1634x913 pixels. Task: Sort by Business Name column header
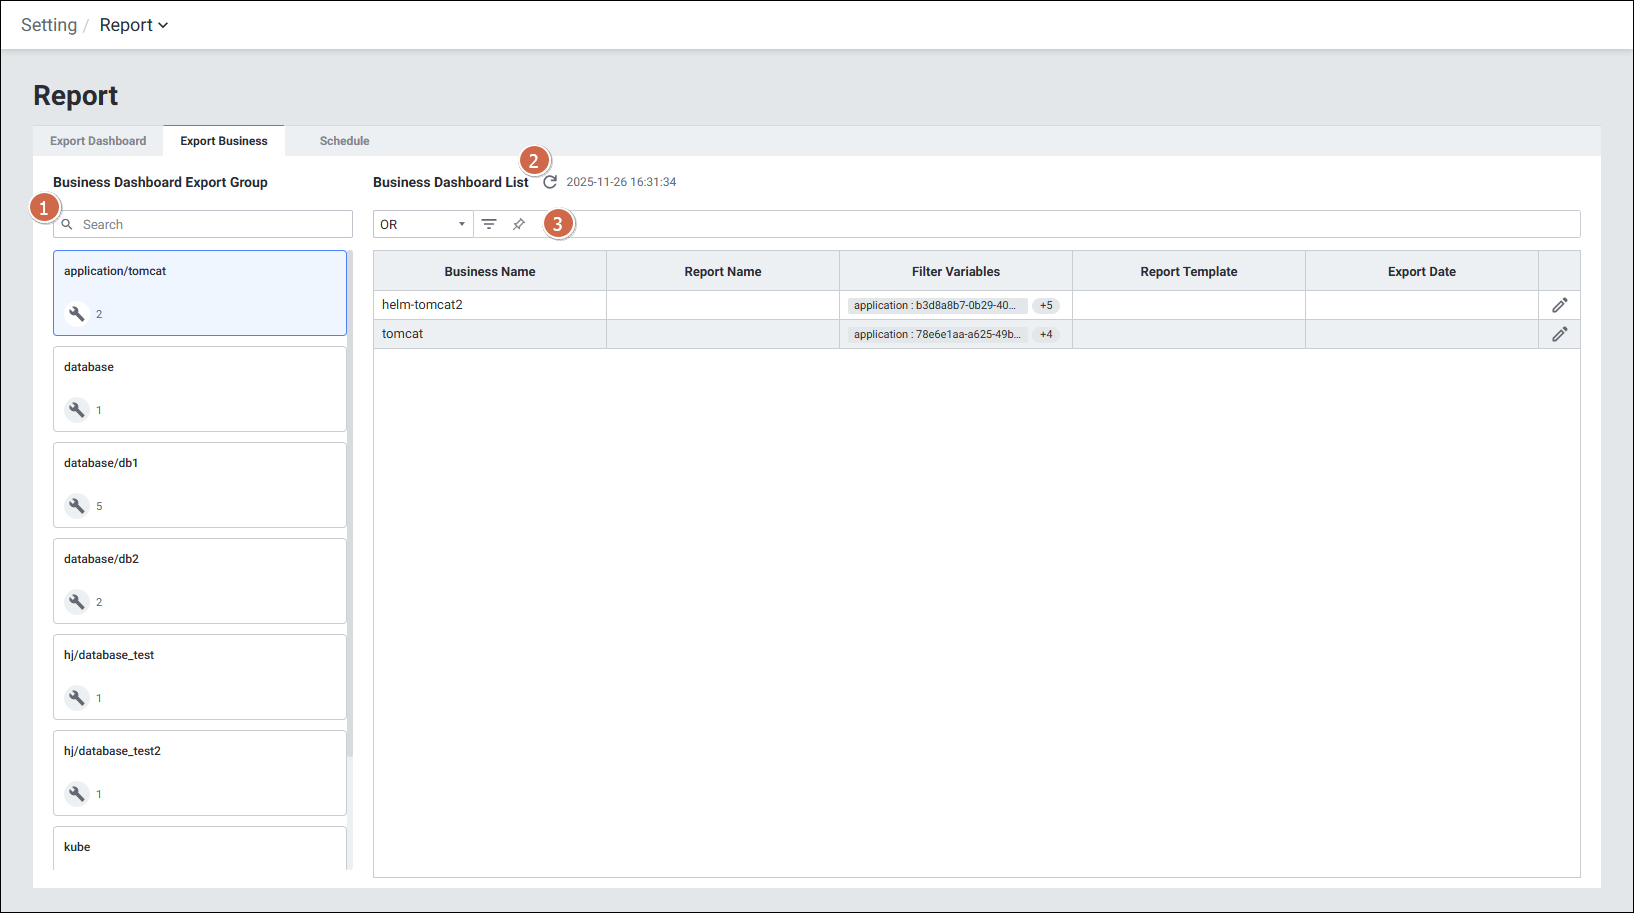pyautogui.click(x=490, y=271)
